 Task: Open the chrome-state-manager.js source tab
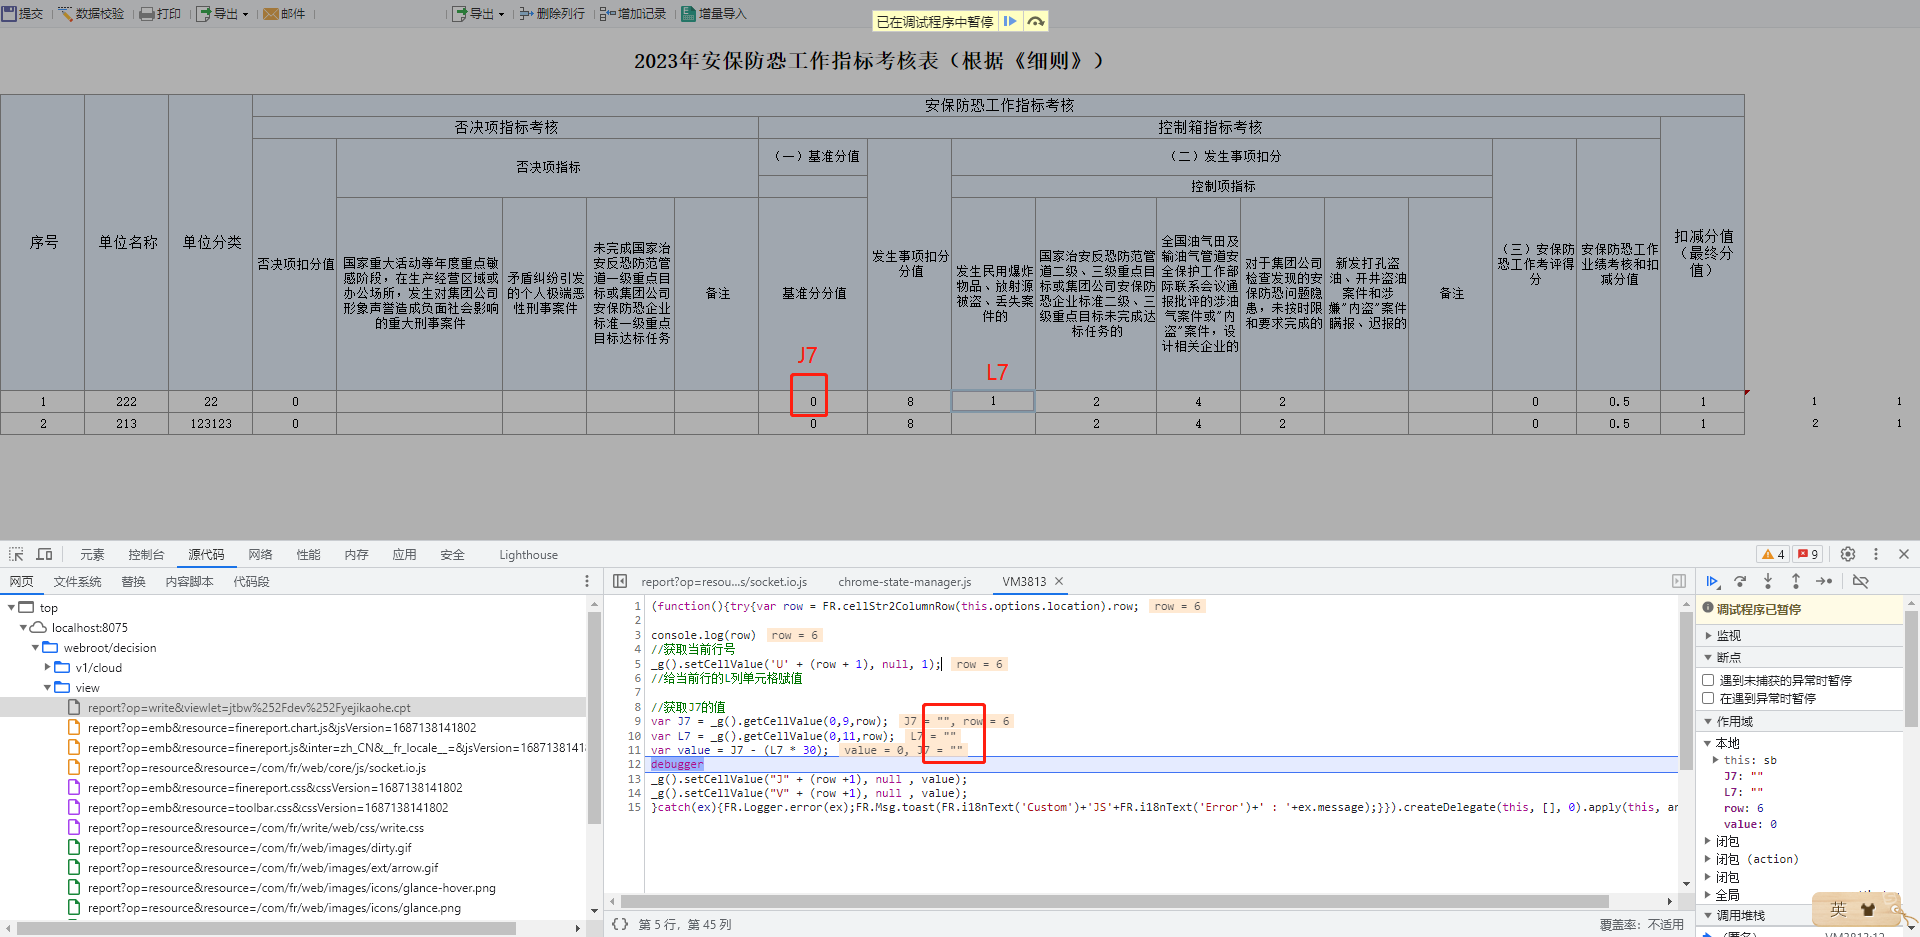click(904, 581)
